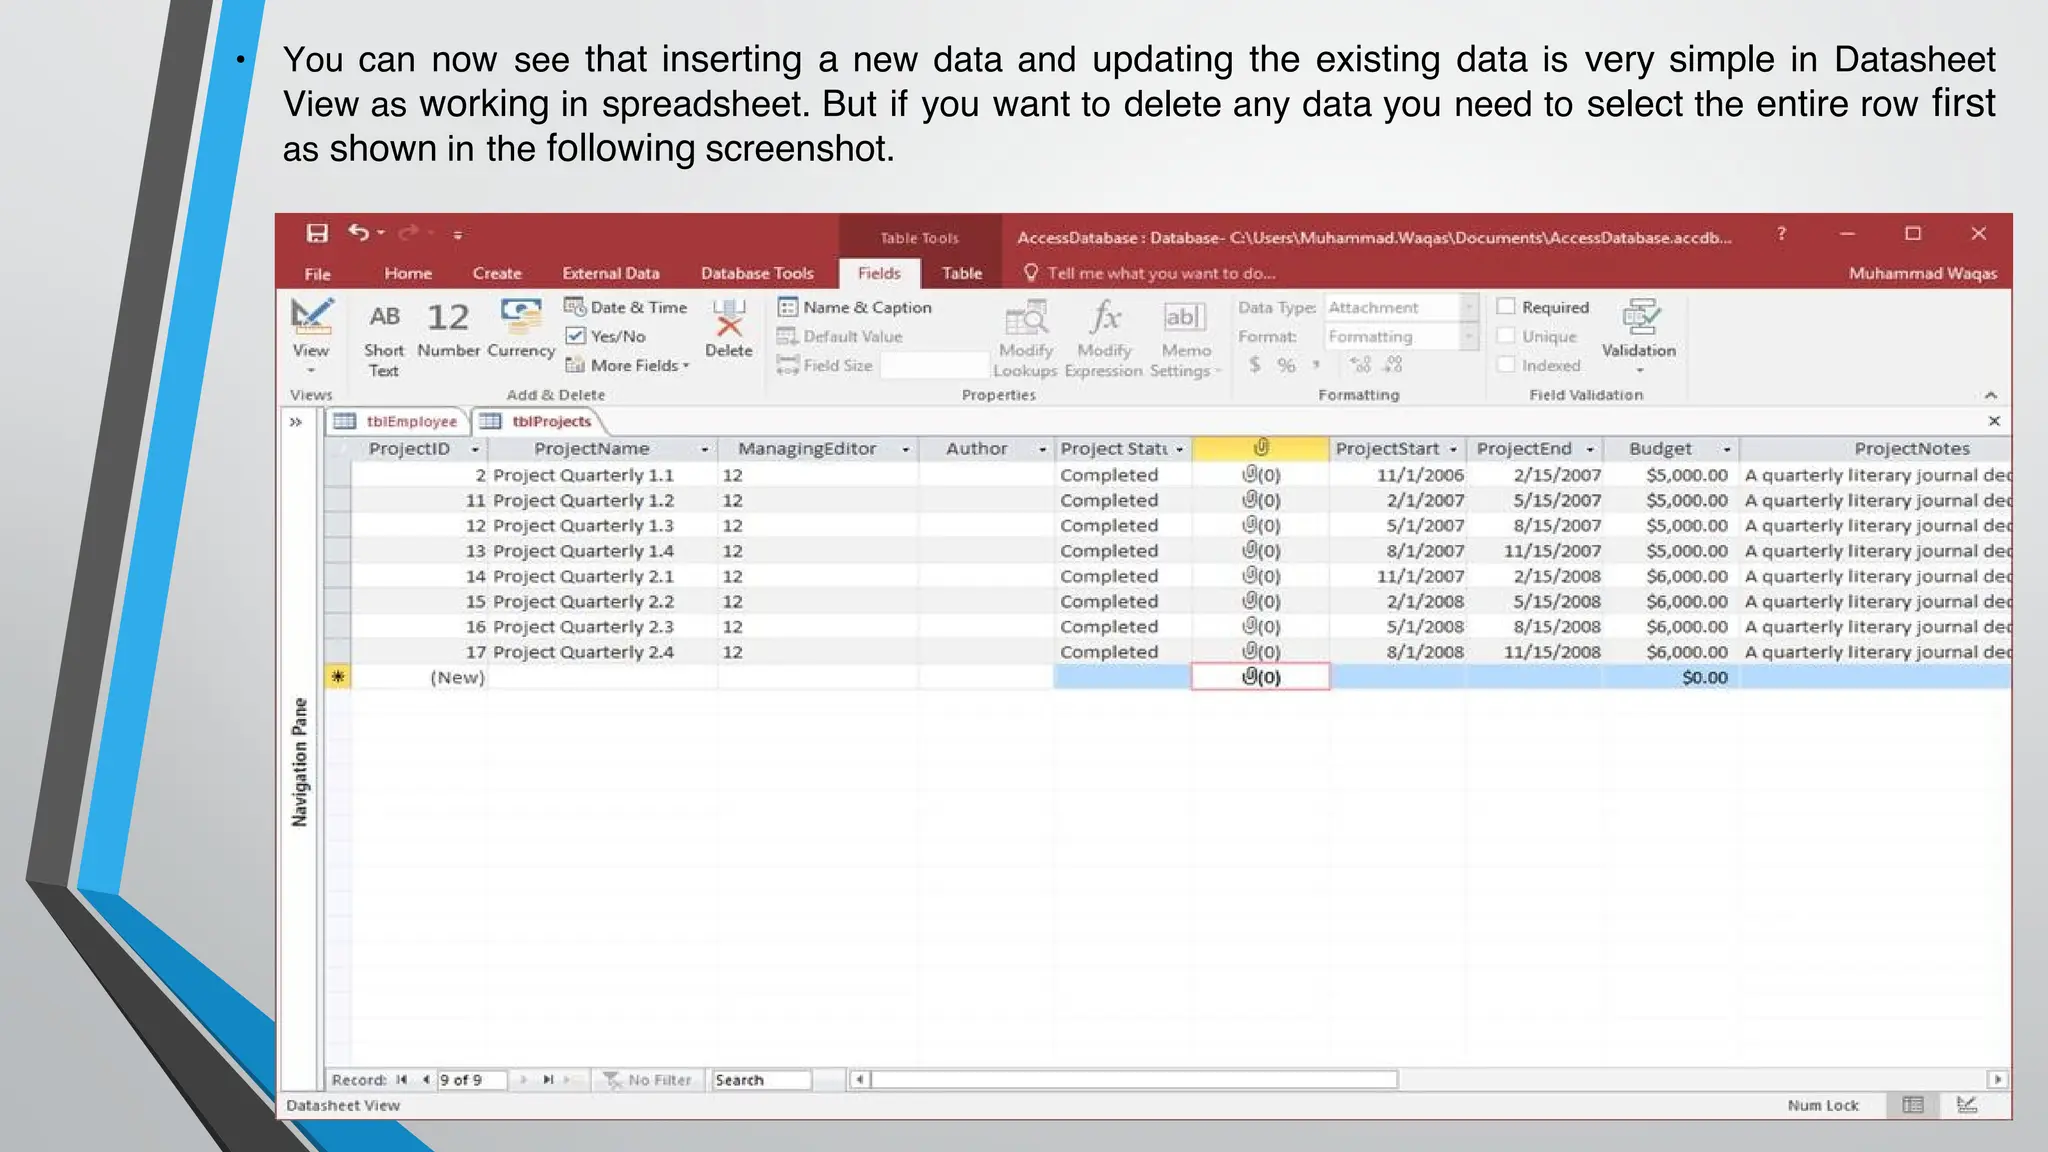The width and height of the screenshot is (2048, 1152).
Task: Open Author column filter arrow
Action: pyautogui.click(x=1041, y=449)
